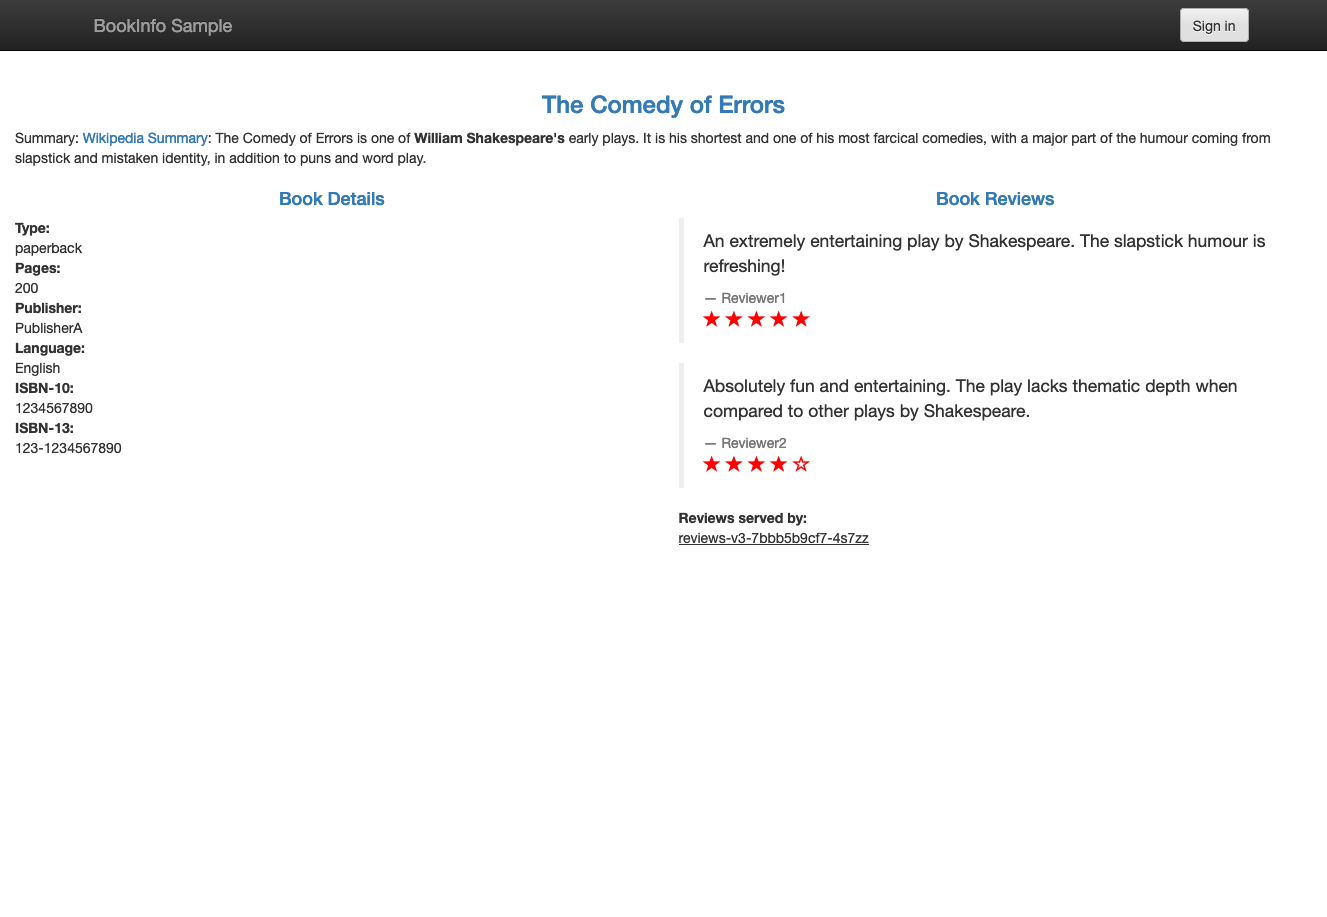The width and height of the screenshot is (1327, 917).
Task: Click the empty outline star under Reviewer2
Action: (x=801, y=464)
